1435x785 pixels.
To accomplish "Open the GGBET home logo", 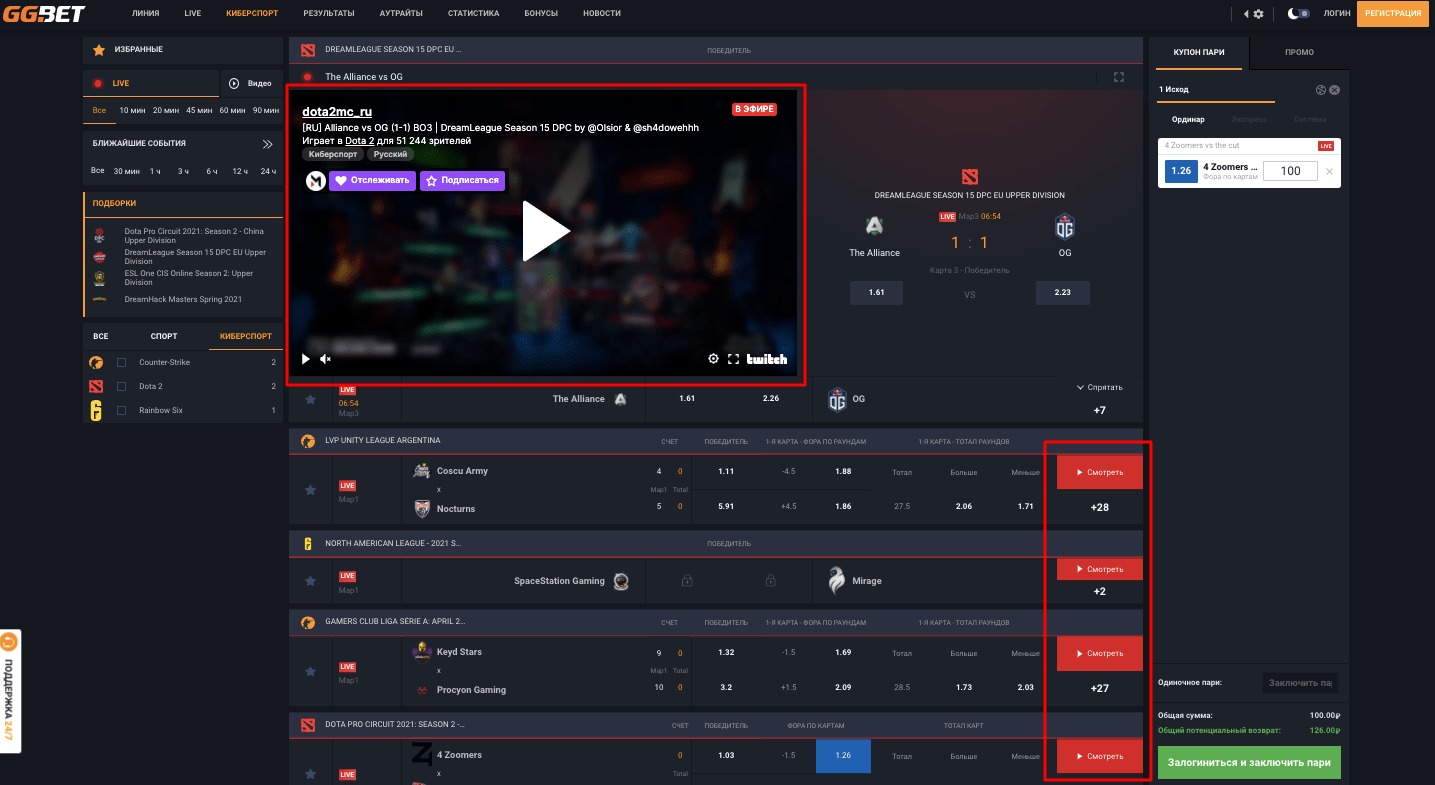I will (x=43, y=14).
